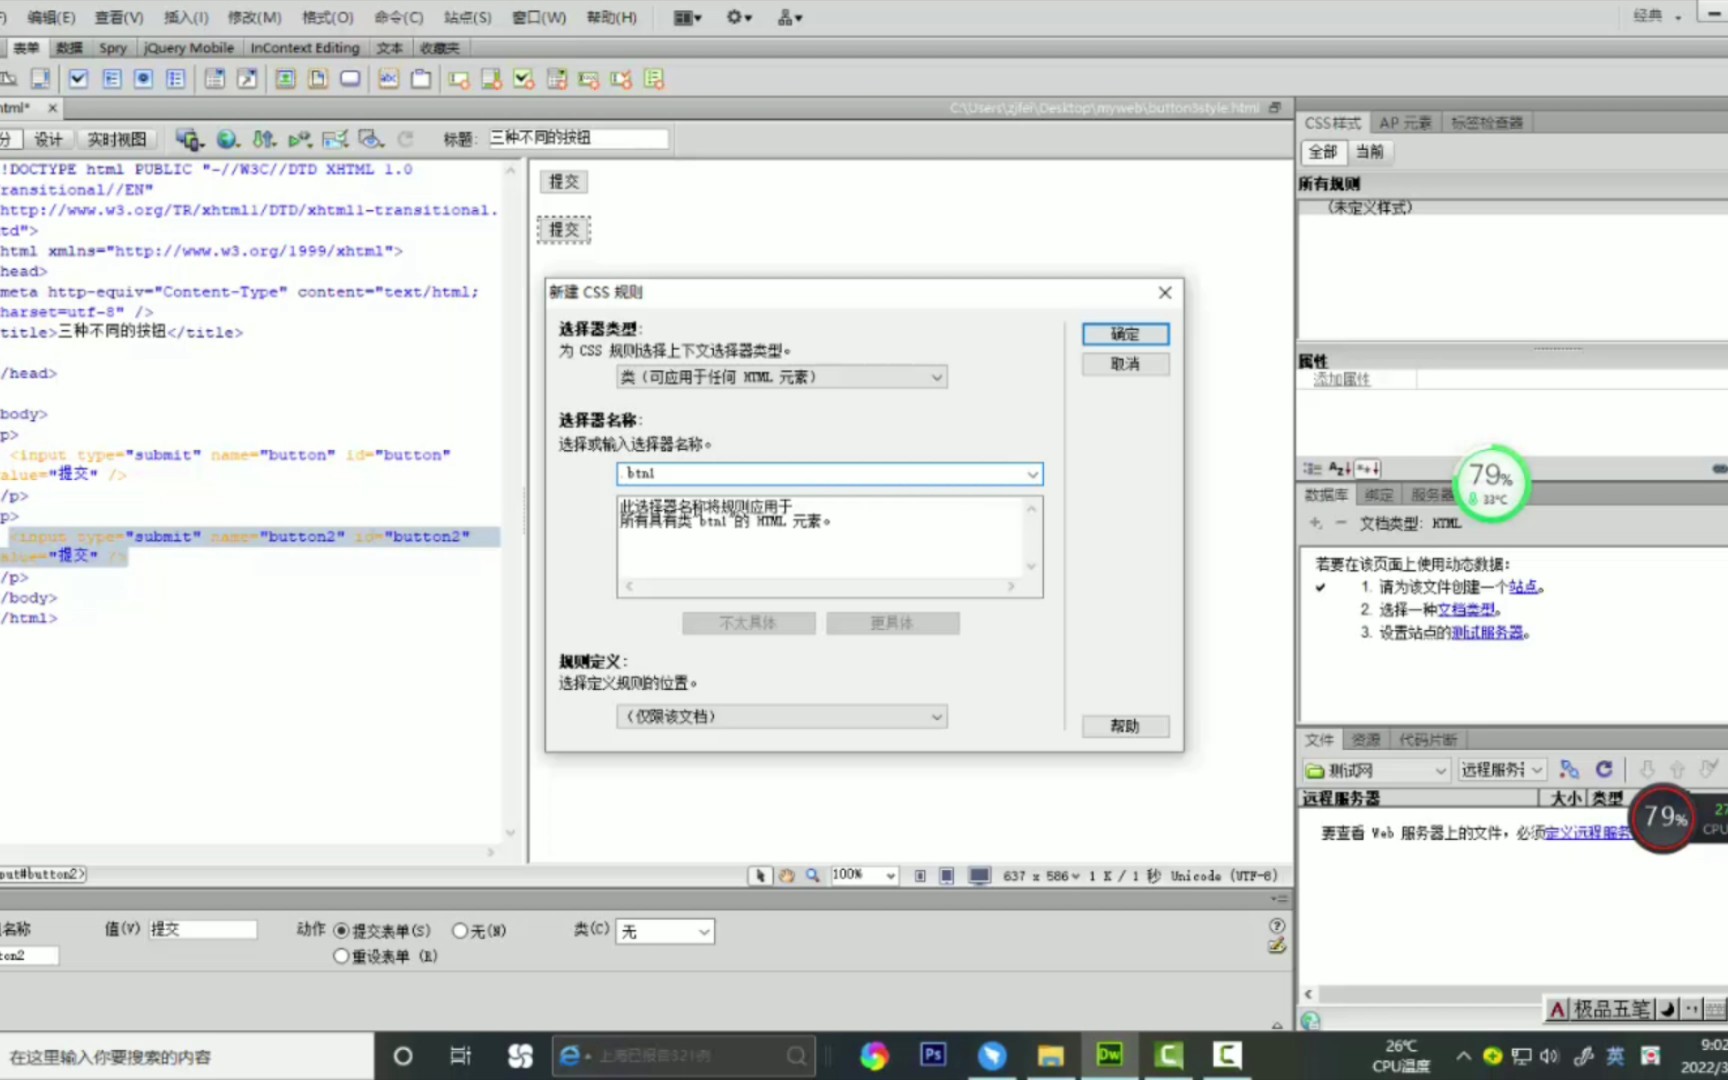The width and height of the screenshot is (1728, 1080).
Task: Insert Spry validation password widget
Action: (589, 79)
